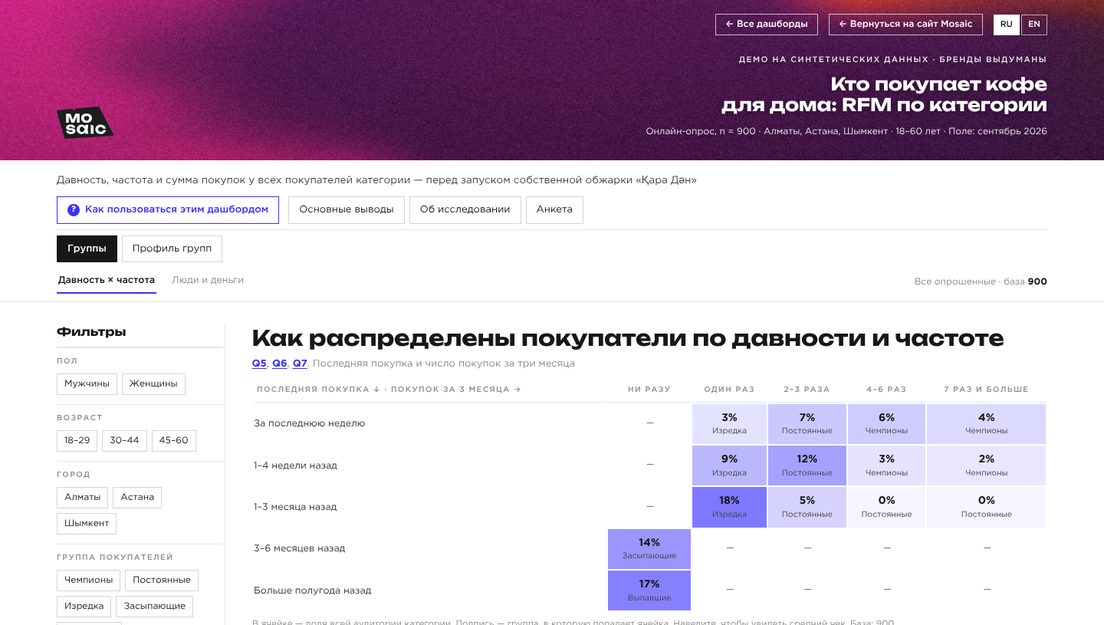Filter by city Шымкент
This screenshot has height=625, width=1104.
87,524
